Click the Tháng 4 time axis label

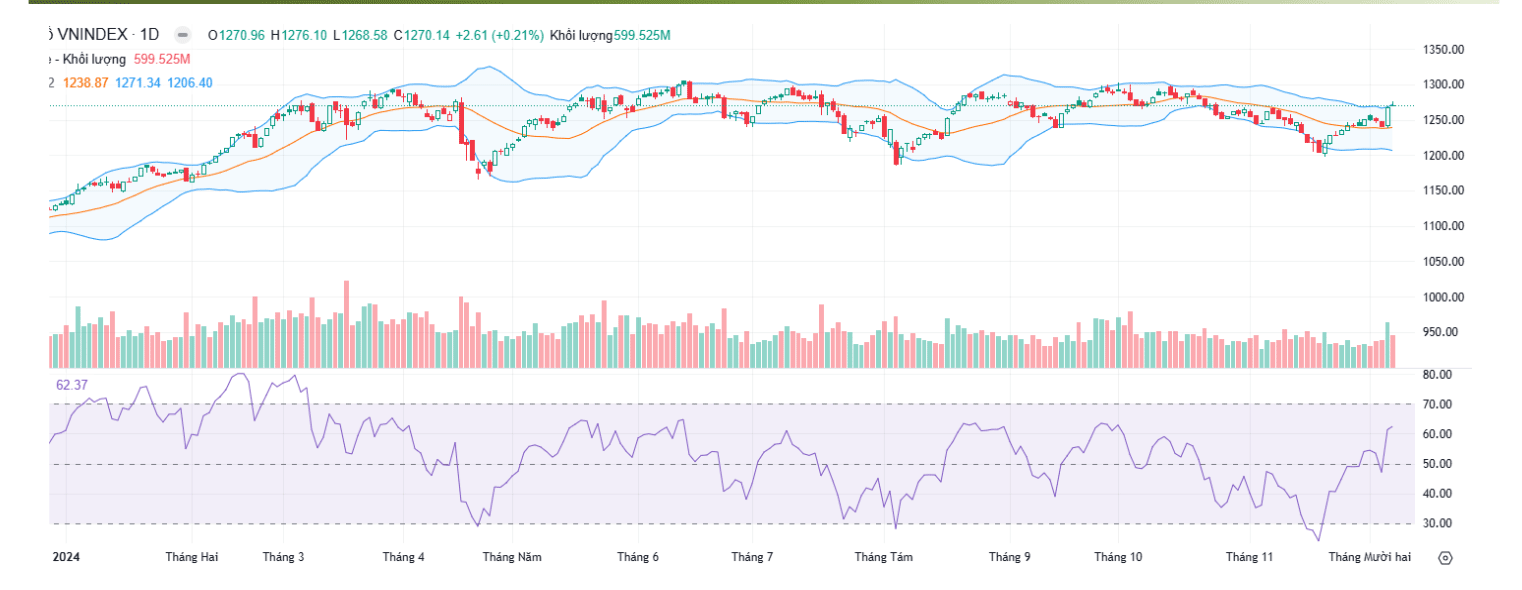[403, 557]
